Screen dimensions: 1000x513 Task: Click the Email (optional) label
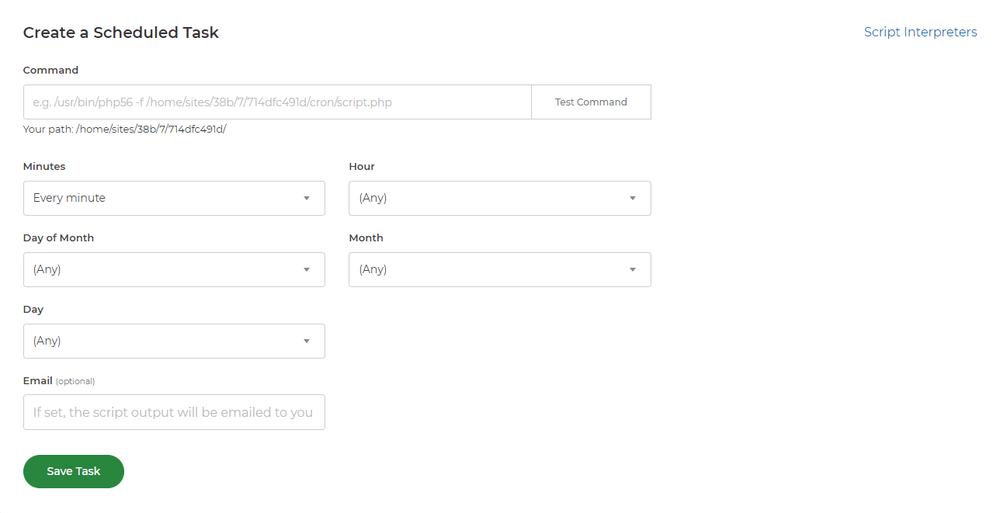coord(59,381)
